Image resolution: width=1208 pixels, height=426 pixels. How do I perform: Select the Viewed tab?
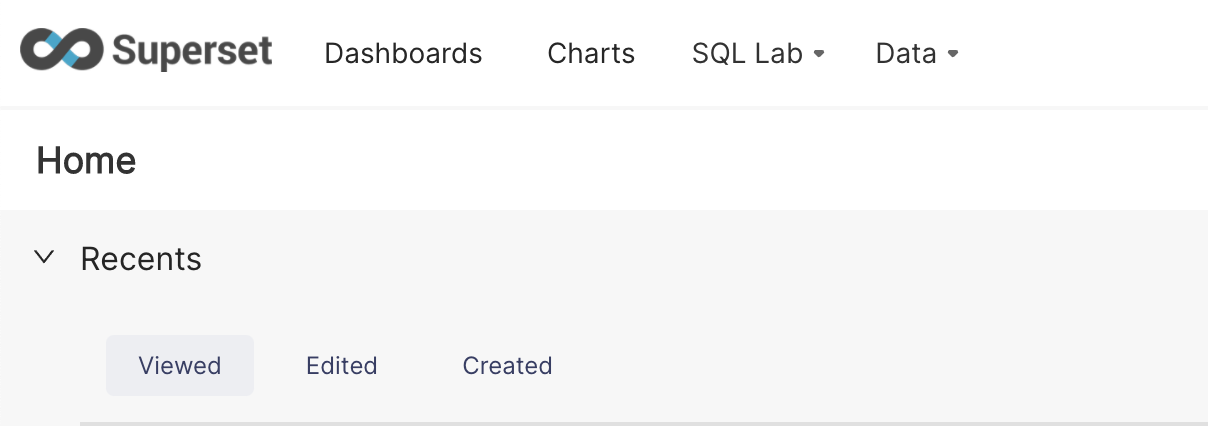click(180, 365)
